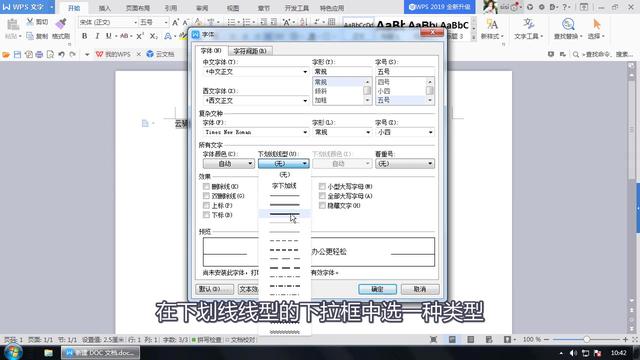The image size is (640, 360).
Task: Open the 着重号 emphasis mark dropdown
Action: (405, 164)
